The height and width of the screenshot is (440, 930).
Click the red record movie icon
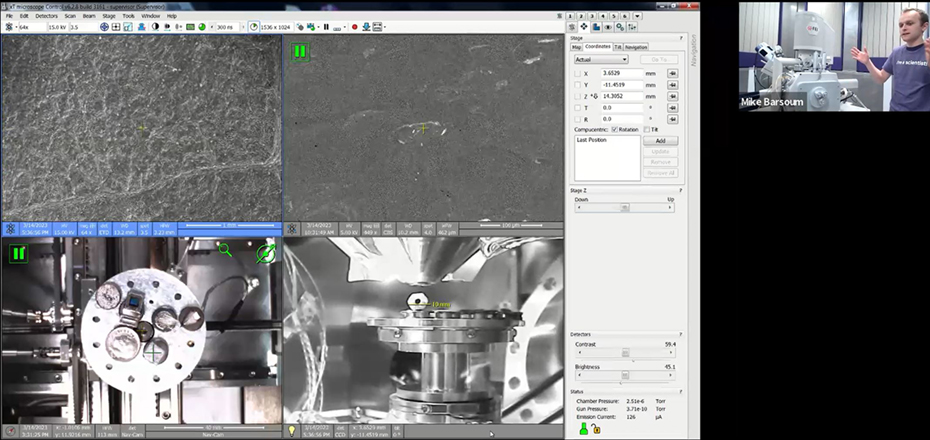tap(355, 27)
